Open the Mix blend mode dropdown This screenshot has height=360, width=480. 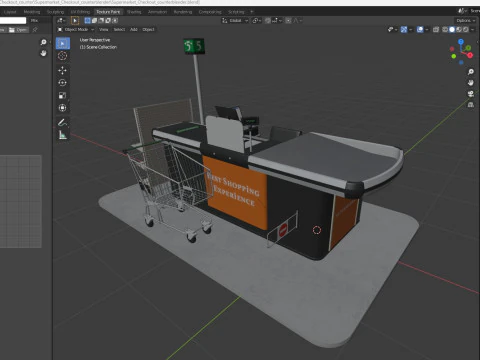[39, 21]
